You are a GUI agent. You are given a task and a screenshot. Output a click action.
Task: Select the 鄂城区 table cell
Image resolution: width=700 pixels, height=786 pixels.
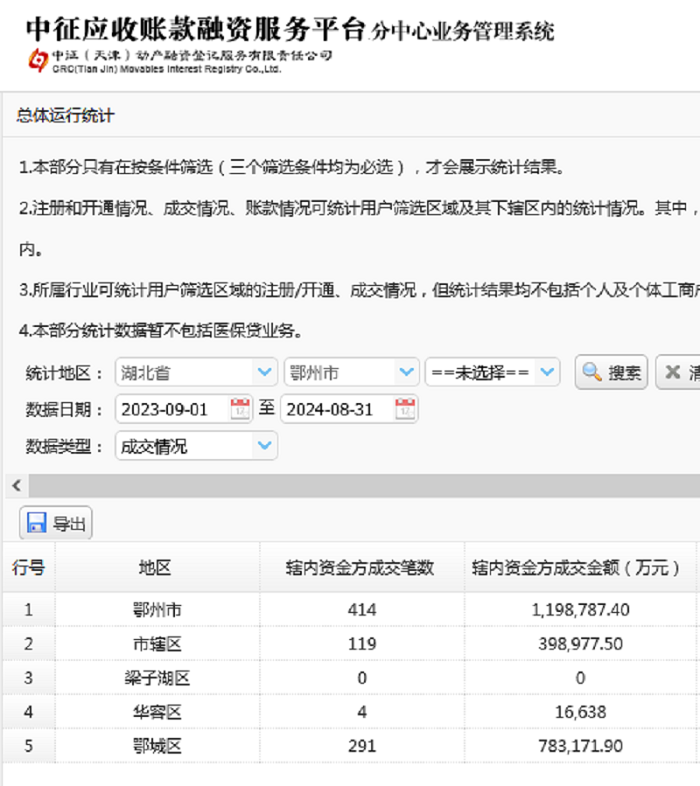point(157,746)
